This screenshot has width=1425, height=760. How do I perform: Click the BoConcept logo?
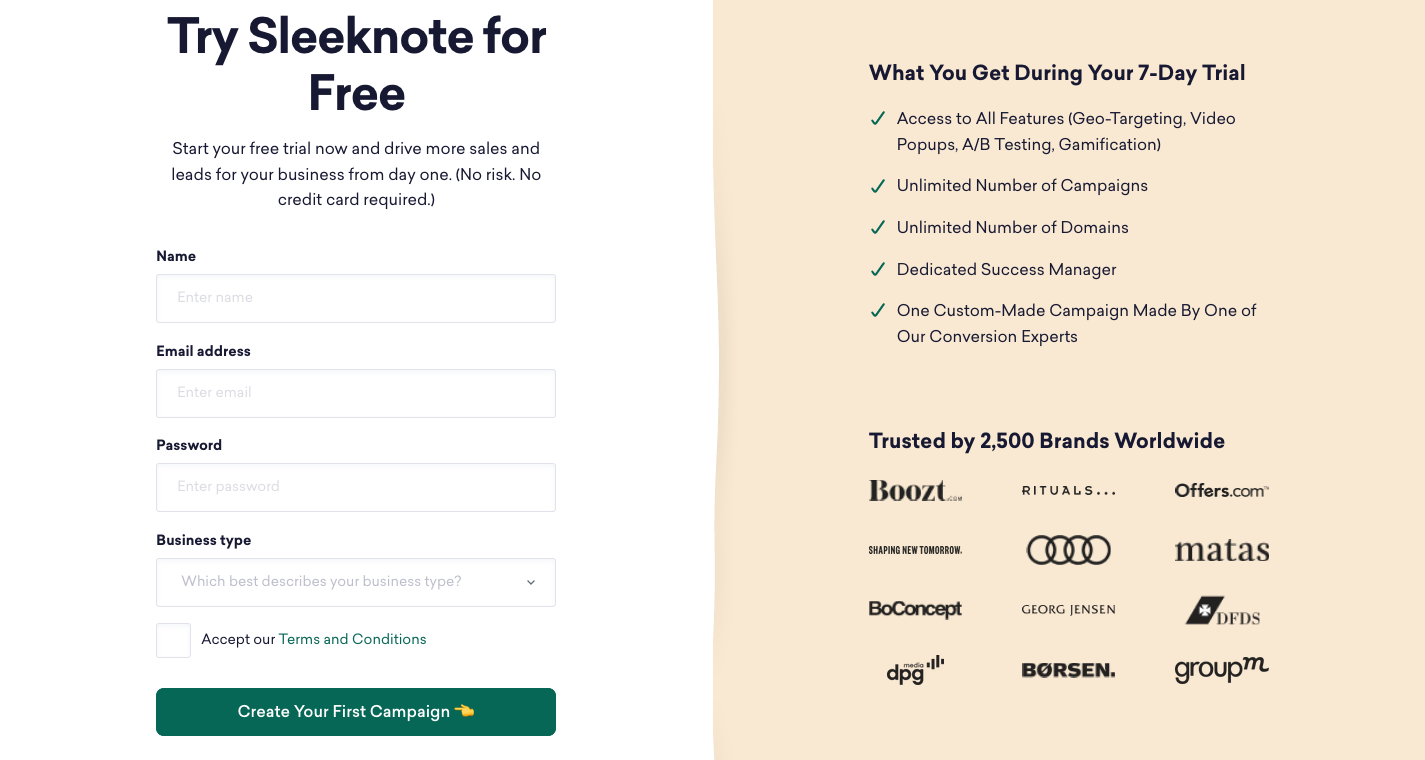(915, 609)
